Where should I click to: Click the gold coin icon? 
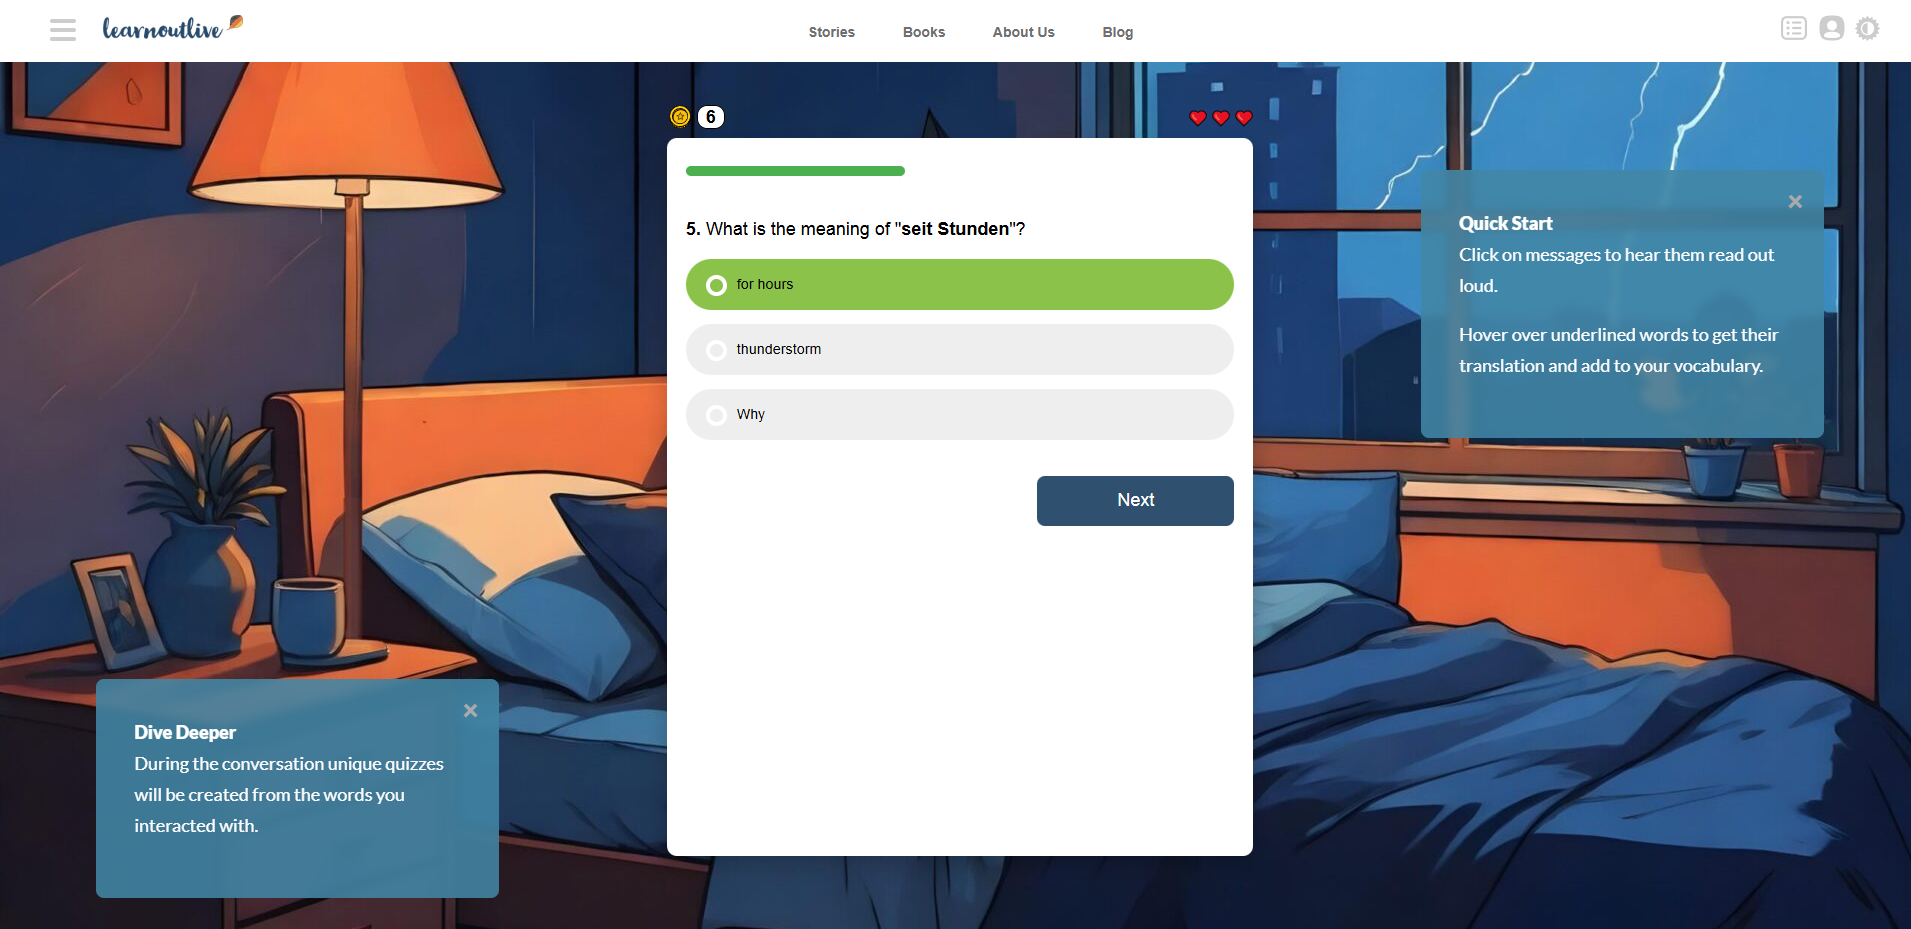pyautogui.click(x=680, y=117)
